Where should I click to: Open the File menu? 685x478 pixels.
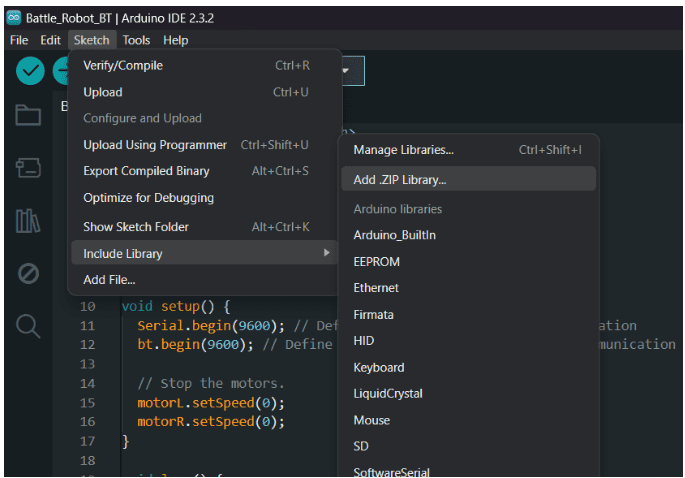pos(19,40)
